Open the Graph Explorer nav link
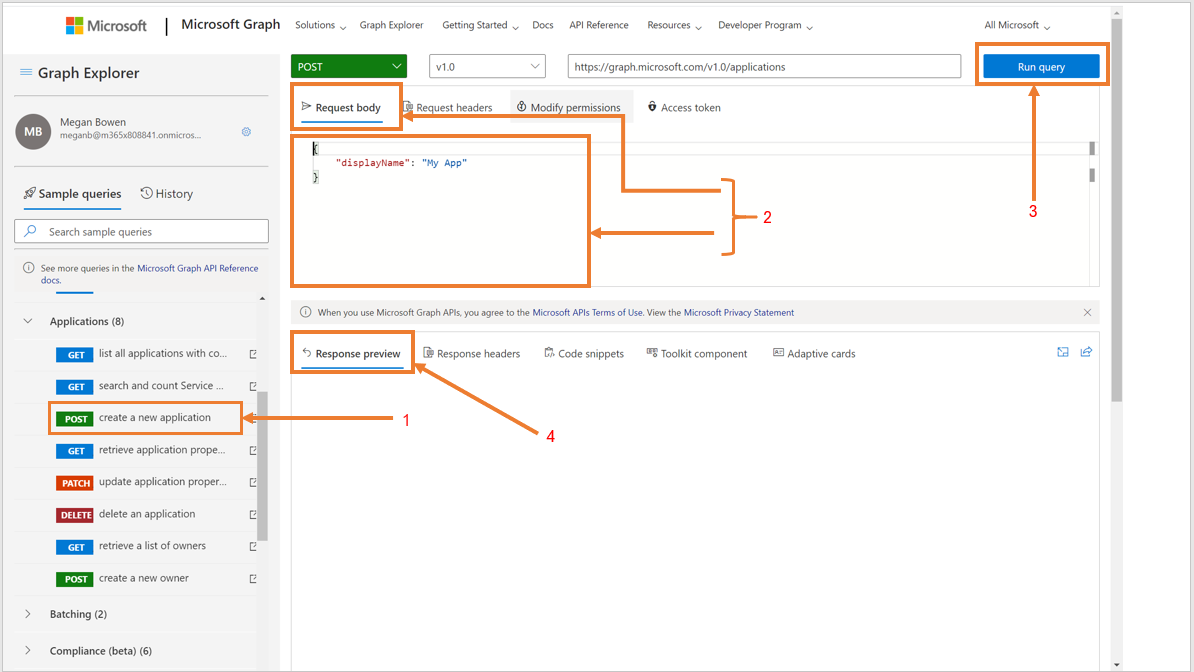This screenshot has width=1194, height=672. coord(391,25)
